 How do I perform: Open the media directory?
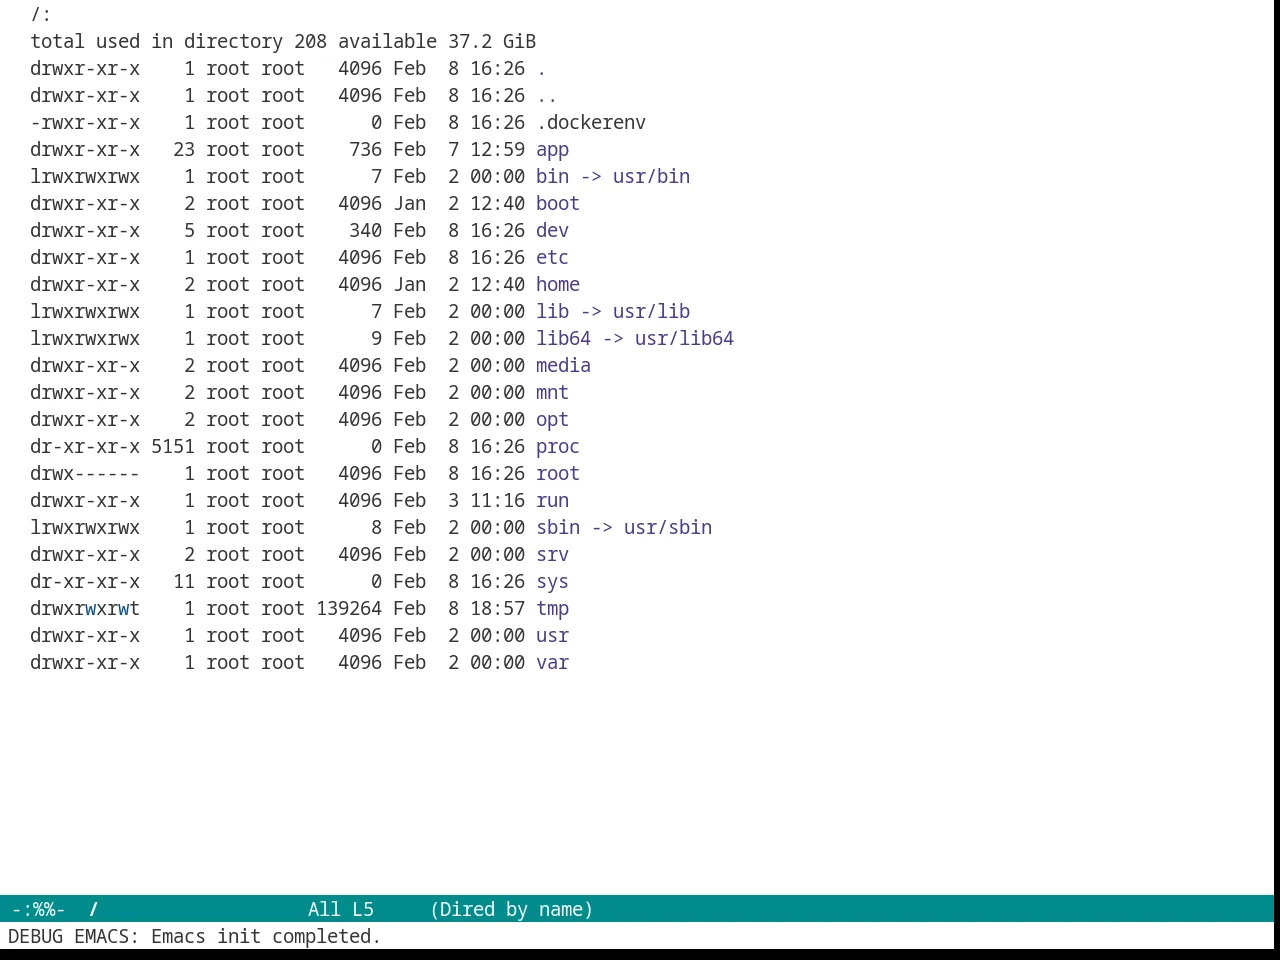(x=563, y=365)
